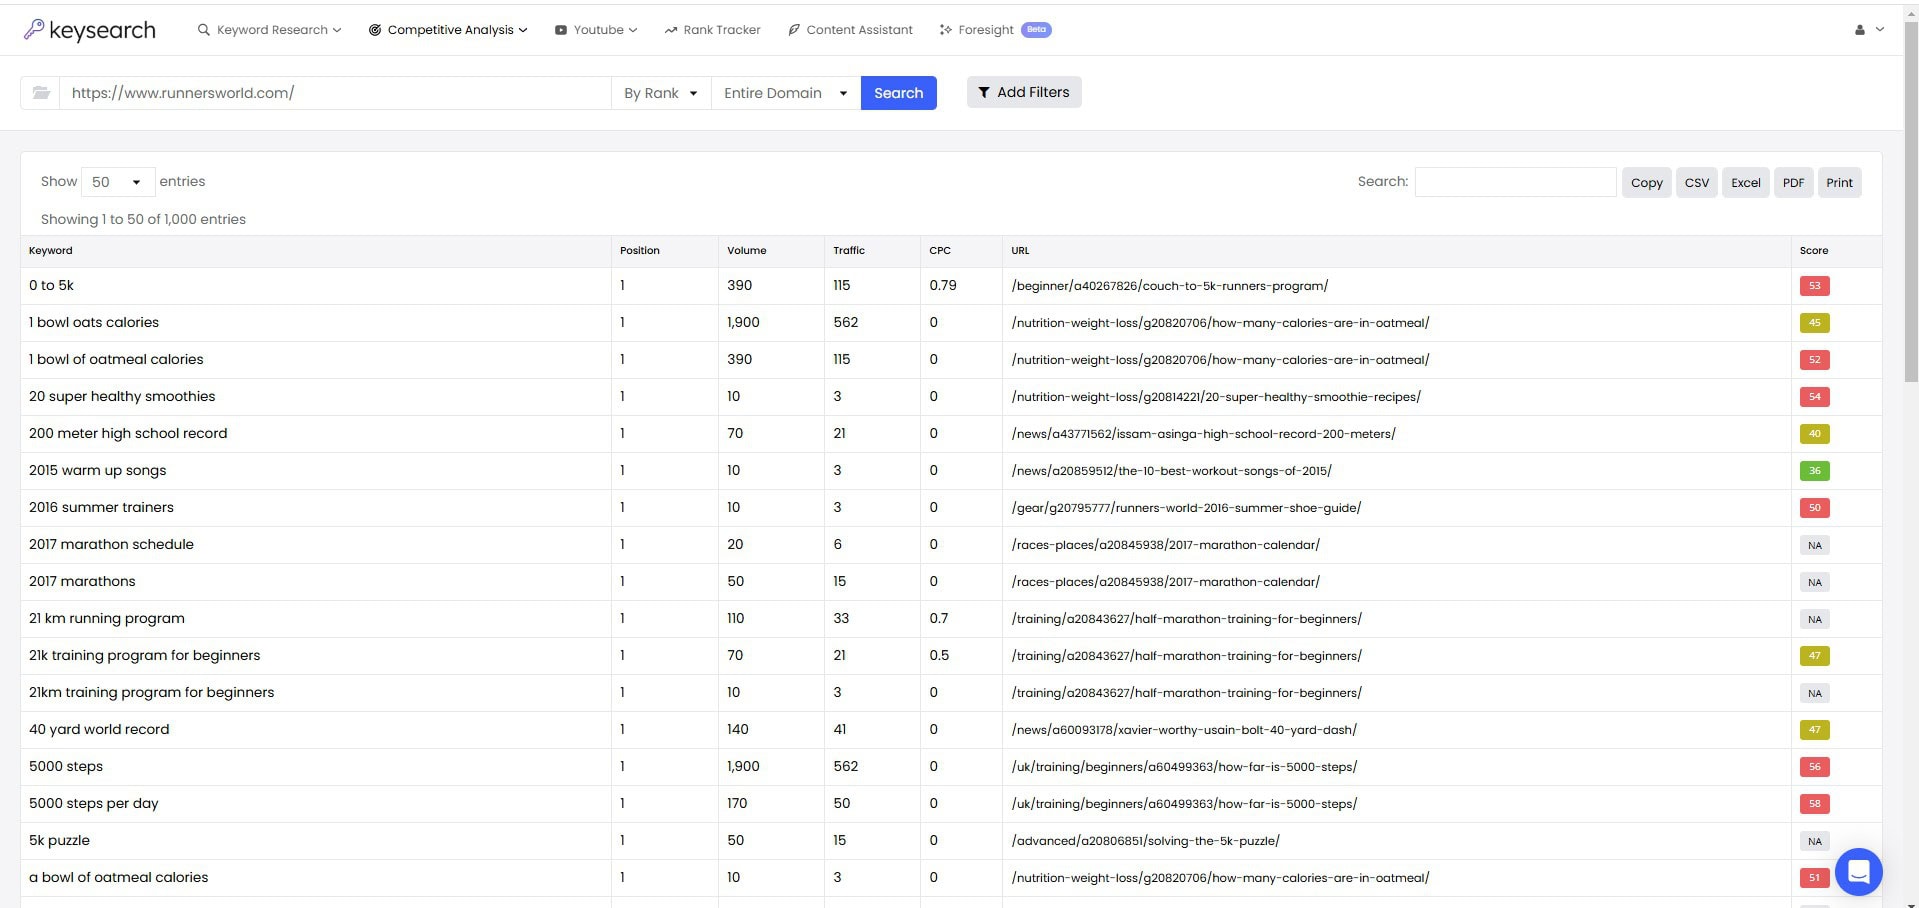Click the Search button

coord(897,93)
